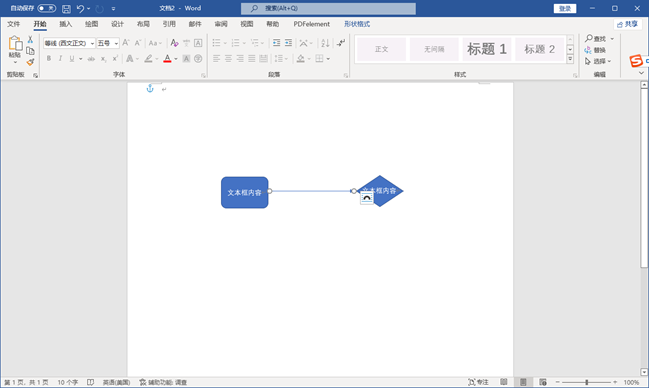Toggle the Focus mode in status bar
Screen dimensions: 649x388
tap(478, 382)
